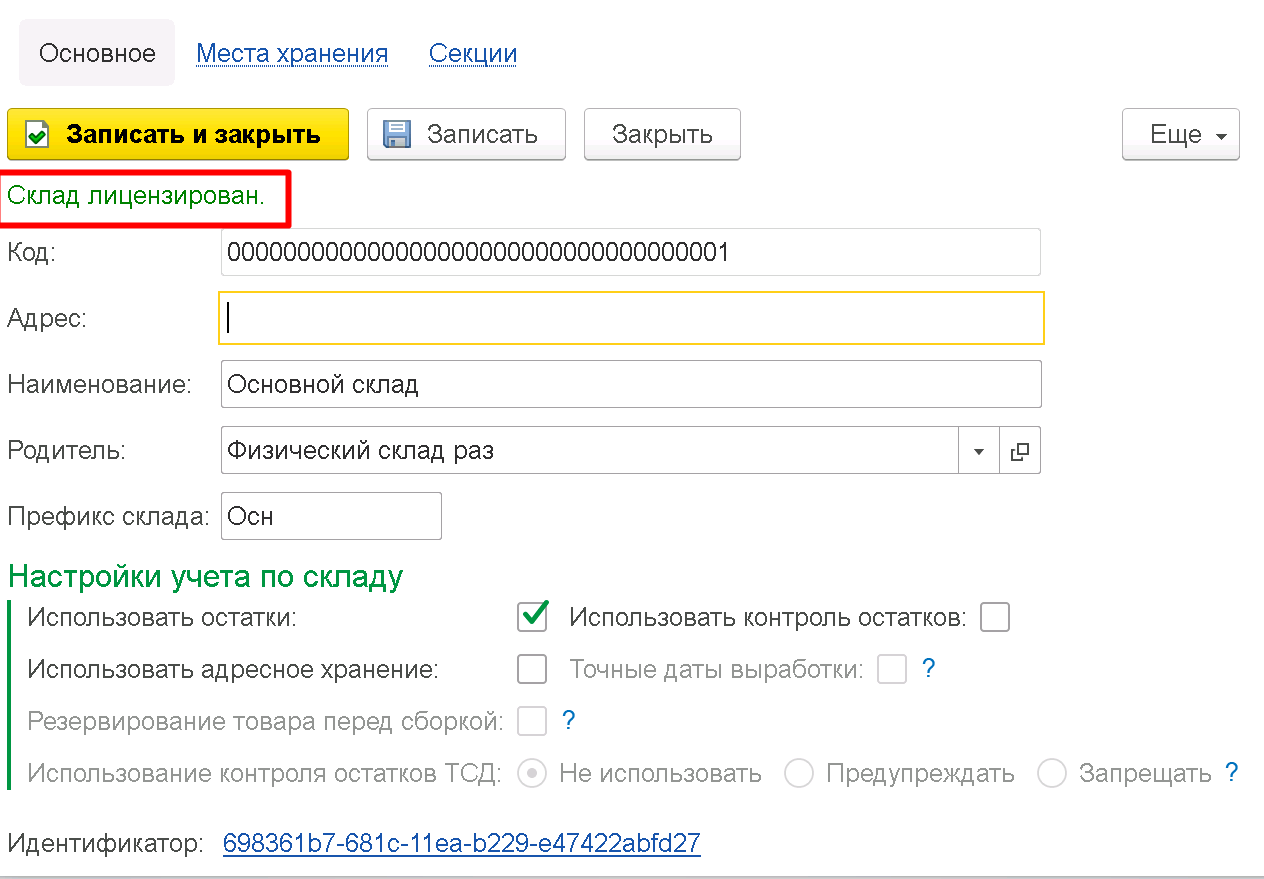
Task: Click the Префикс склада label
Action: pos(108,516)
